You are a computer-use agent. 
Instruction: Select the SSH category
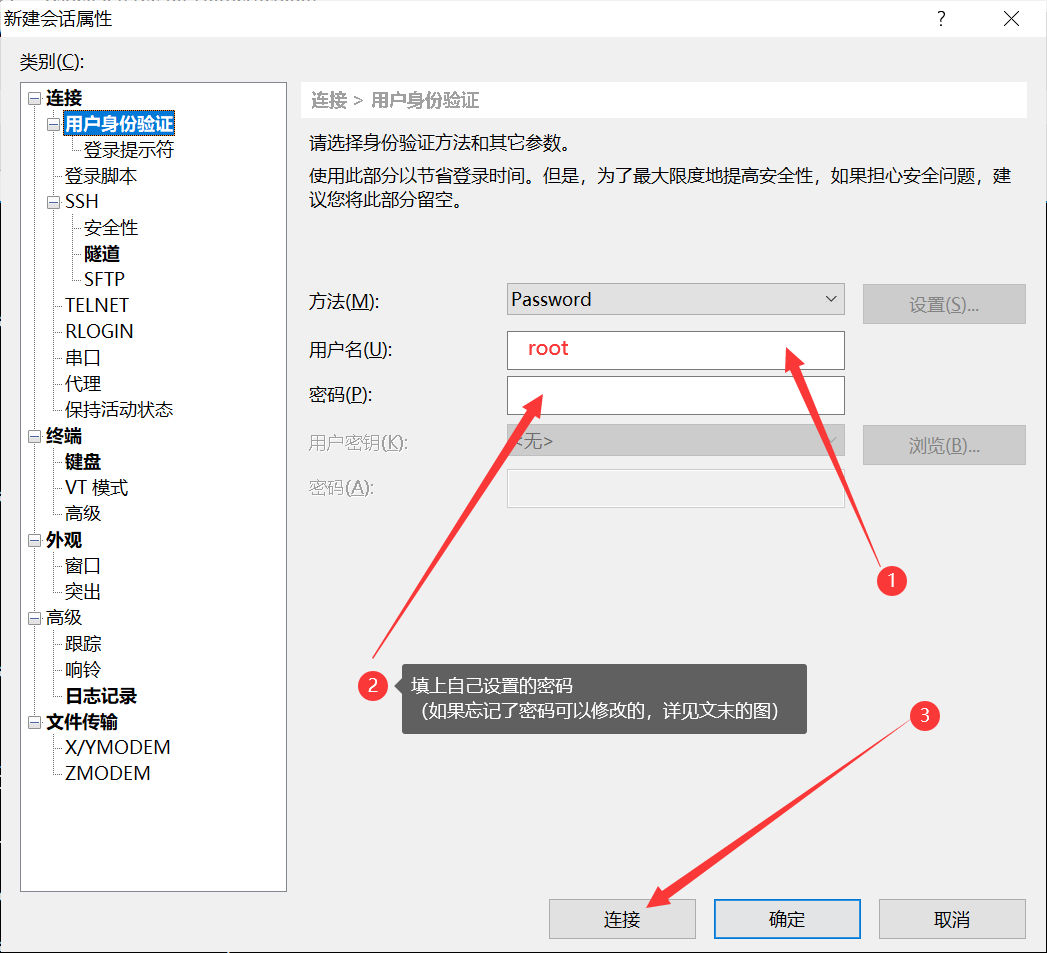tap(81, 202)
